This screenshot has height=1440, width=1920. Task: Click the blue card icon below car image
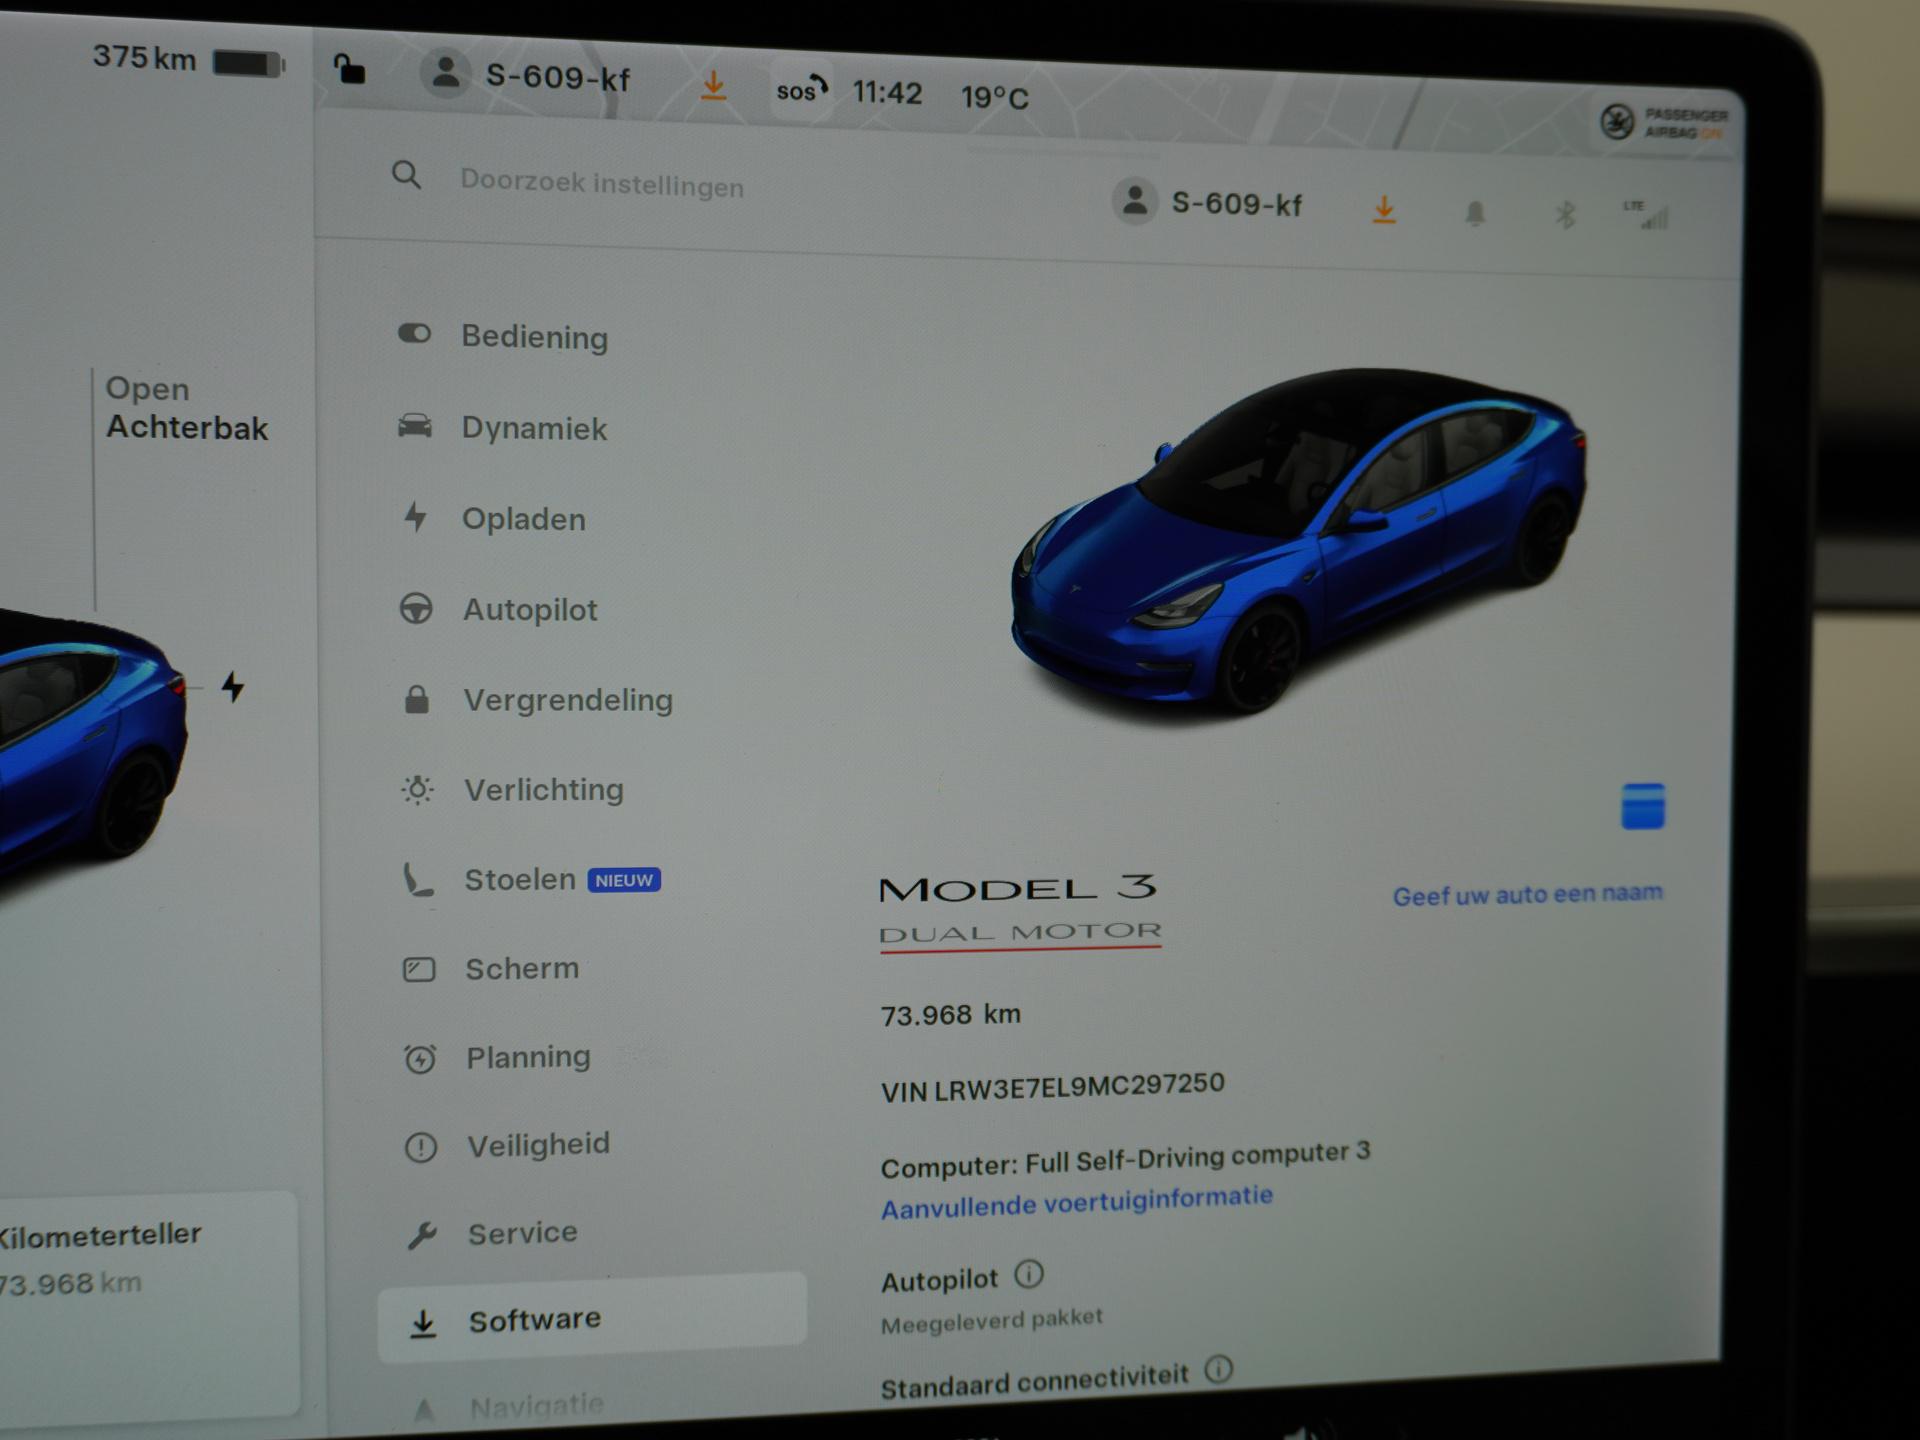(1643, 806)
